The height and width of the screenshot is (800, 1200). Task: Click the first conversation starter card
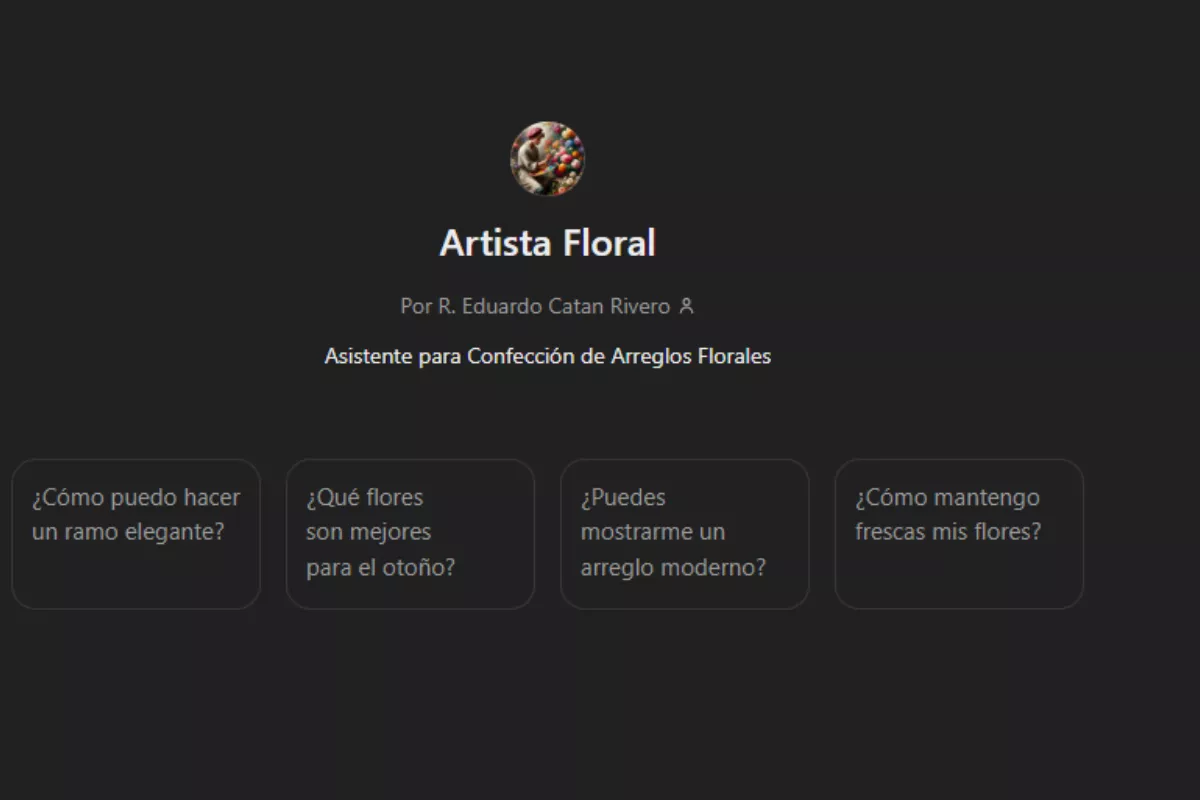(x=136, y=534)
